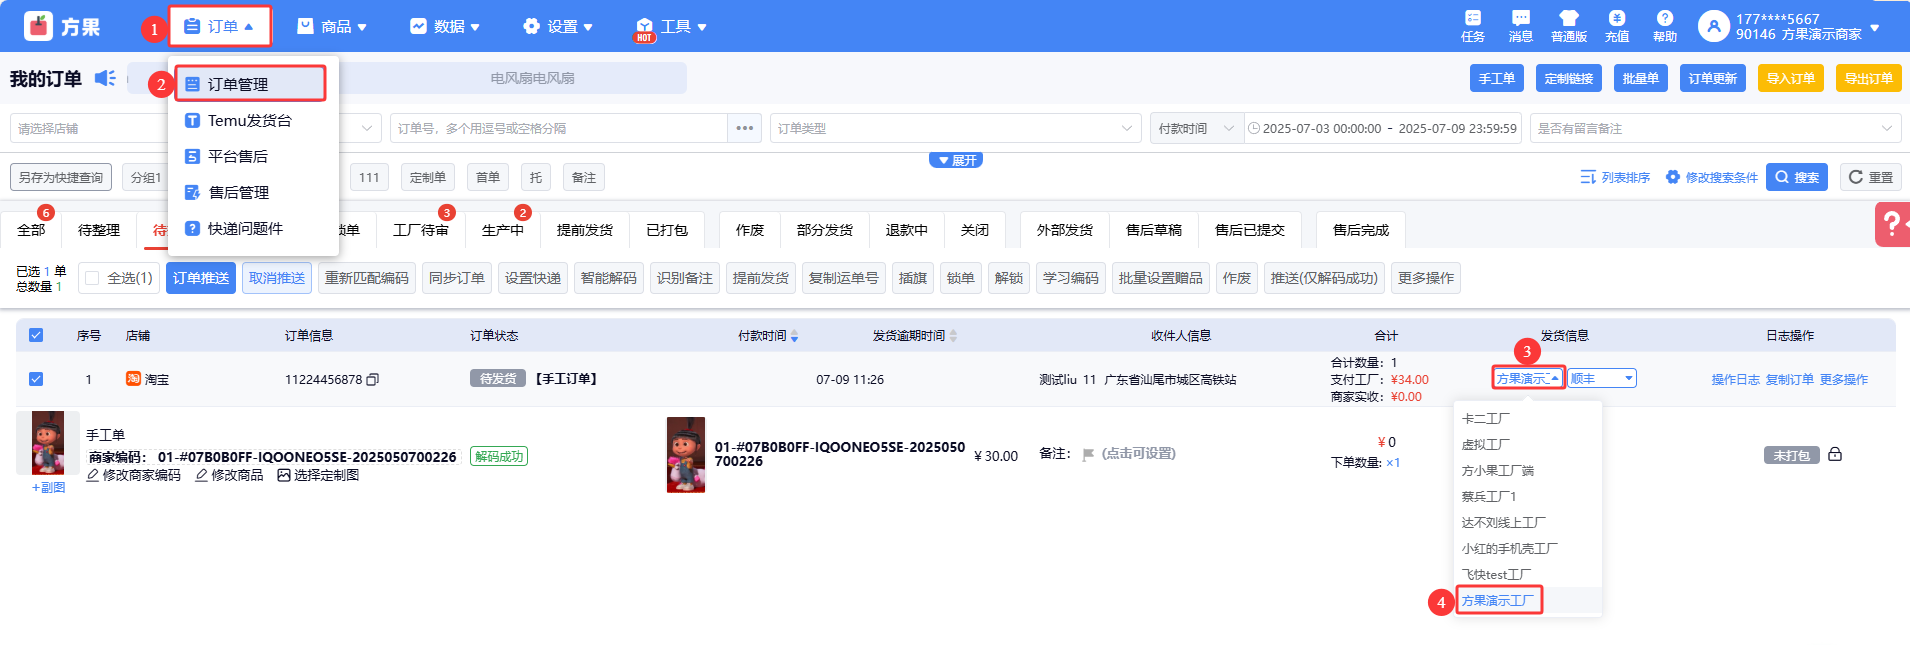
Task: Click 修改搜索条件 gear icon
Action: 1673,177
